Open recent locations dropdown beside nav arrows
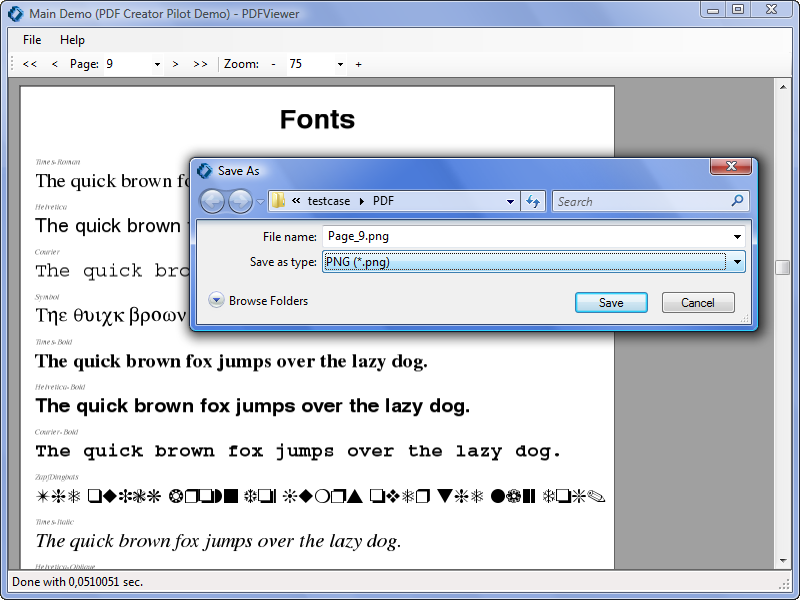Image resolution: width=800 pixels, height=600 pixels. point(260,202)
